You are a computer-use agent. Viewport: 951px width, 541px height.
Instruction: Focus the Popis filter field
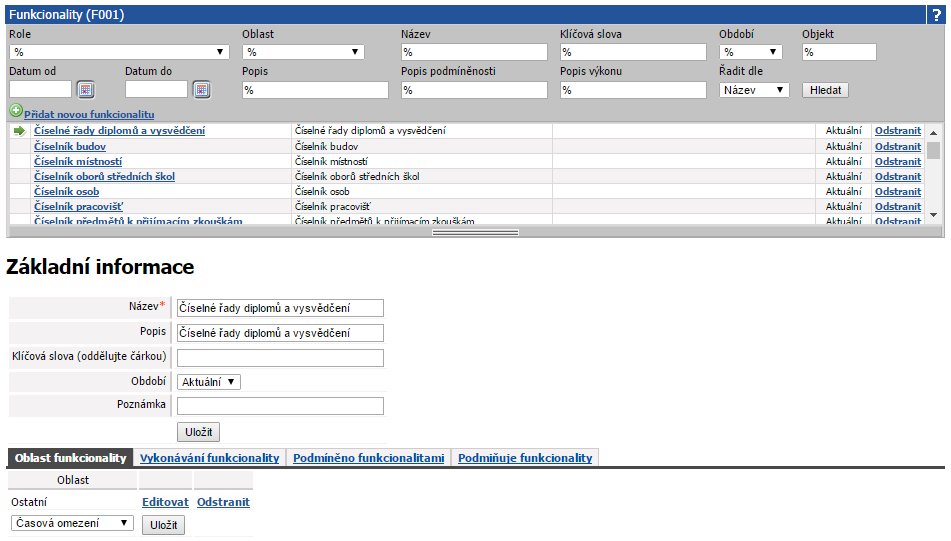315,90
